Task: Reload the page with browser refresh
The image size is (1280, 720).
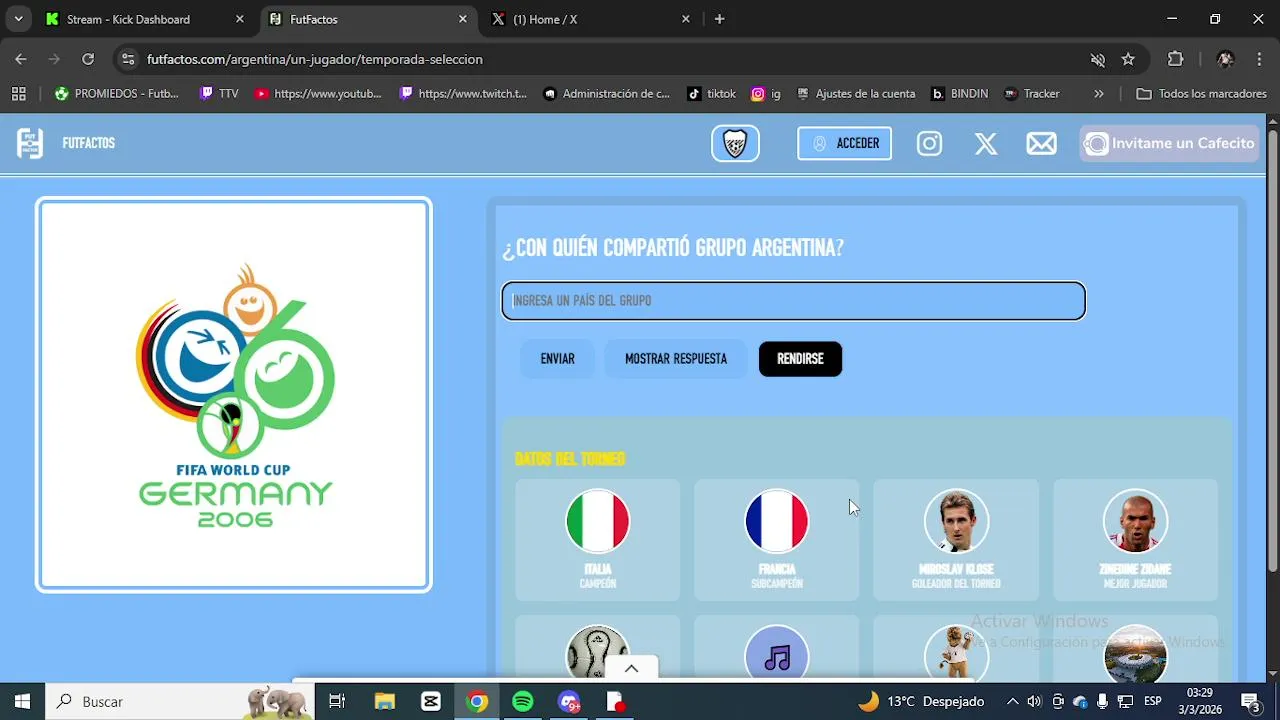Action: point(88,59)
